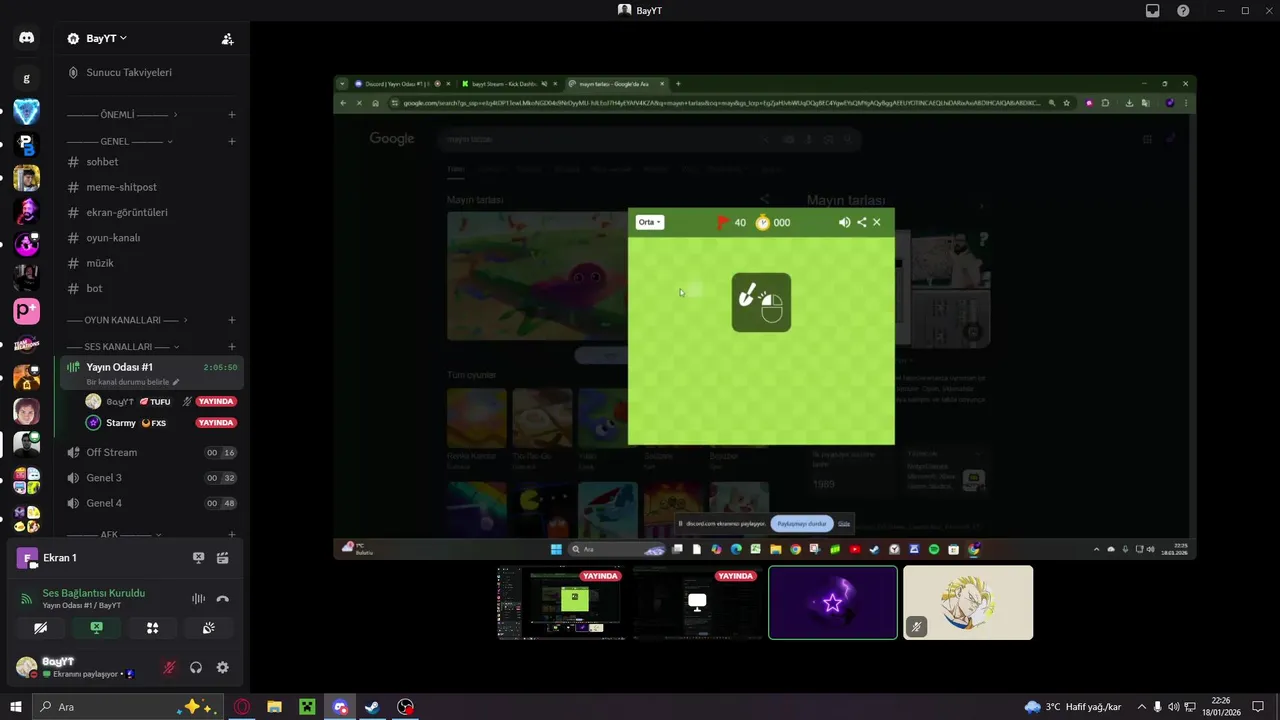This screenshot has width=1280, height=720.
Task: Open weather widget '3°C Hafif yağ./kar'
Action: point(1072,707)
